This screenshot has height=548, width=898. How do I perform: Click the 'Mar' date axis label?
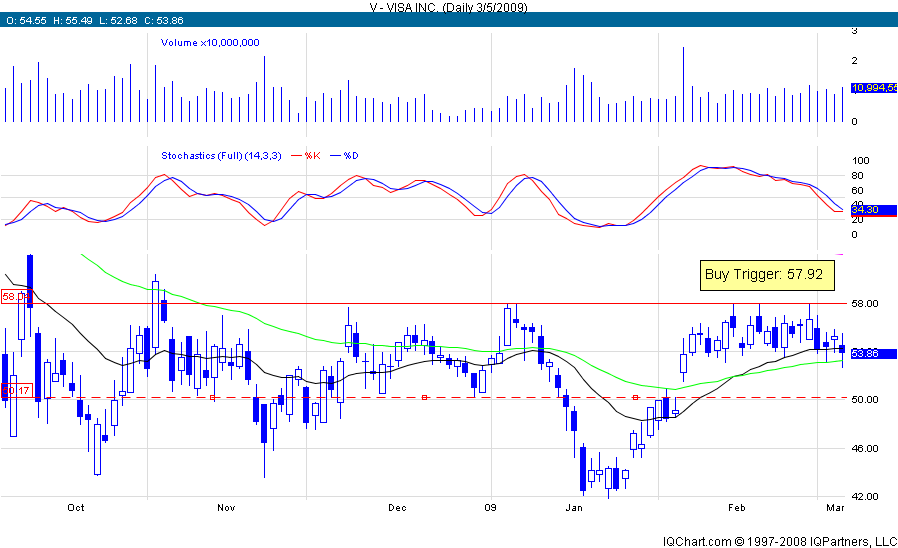836,507
